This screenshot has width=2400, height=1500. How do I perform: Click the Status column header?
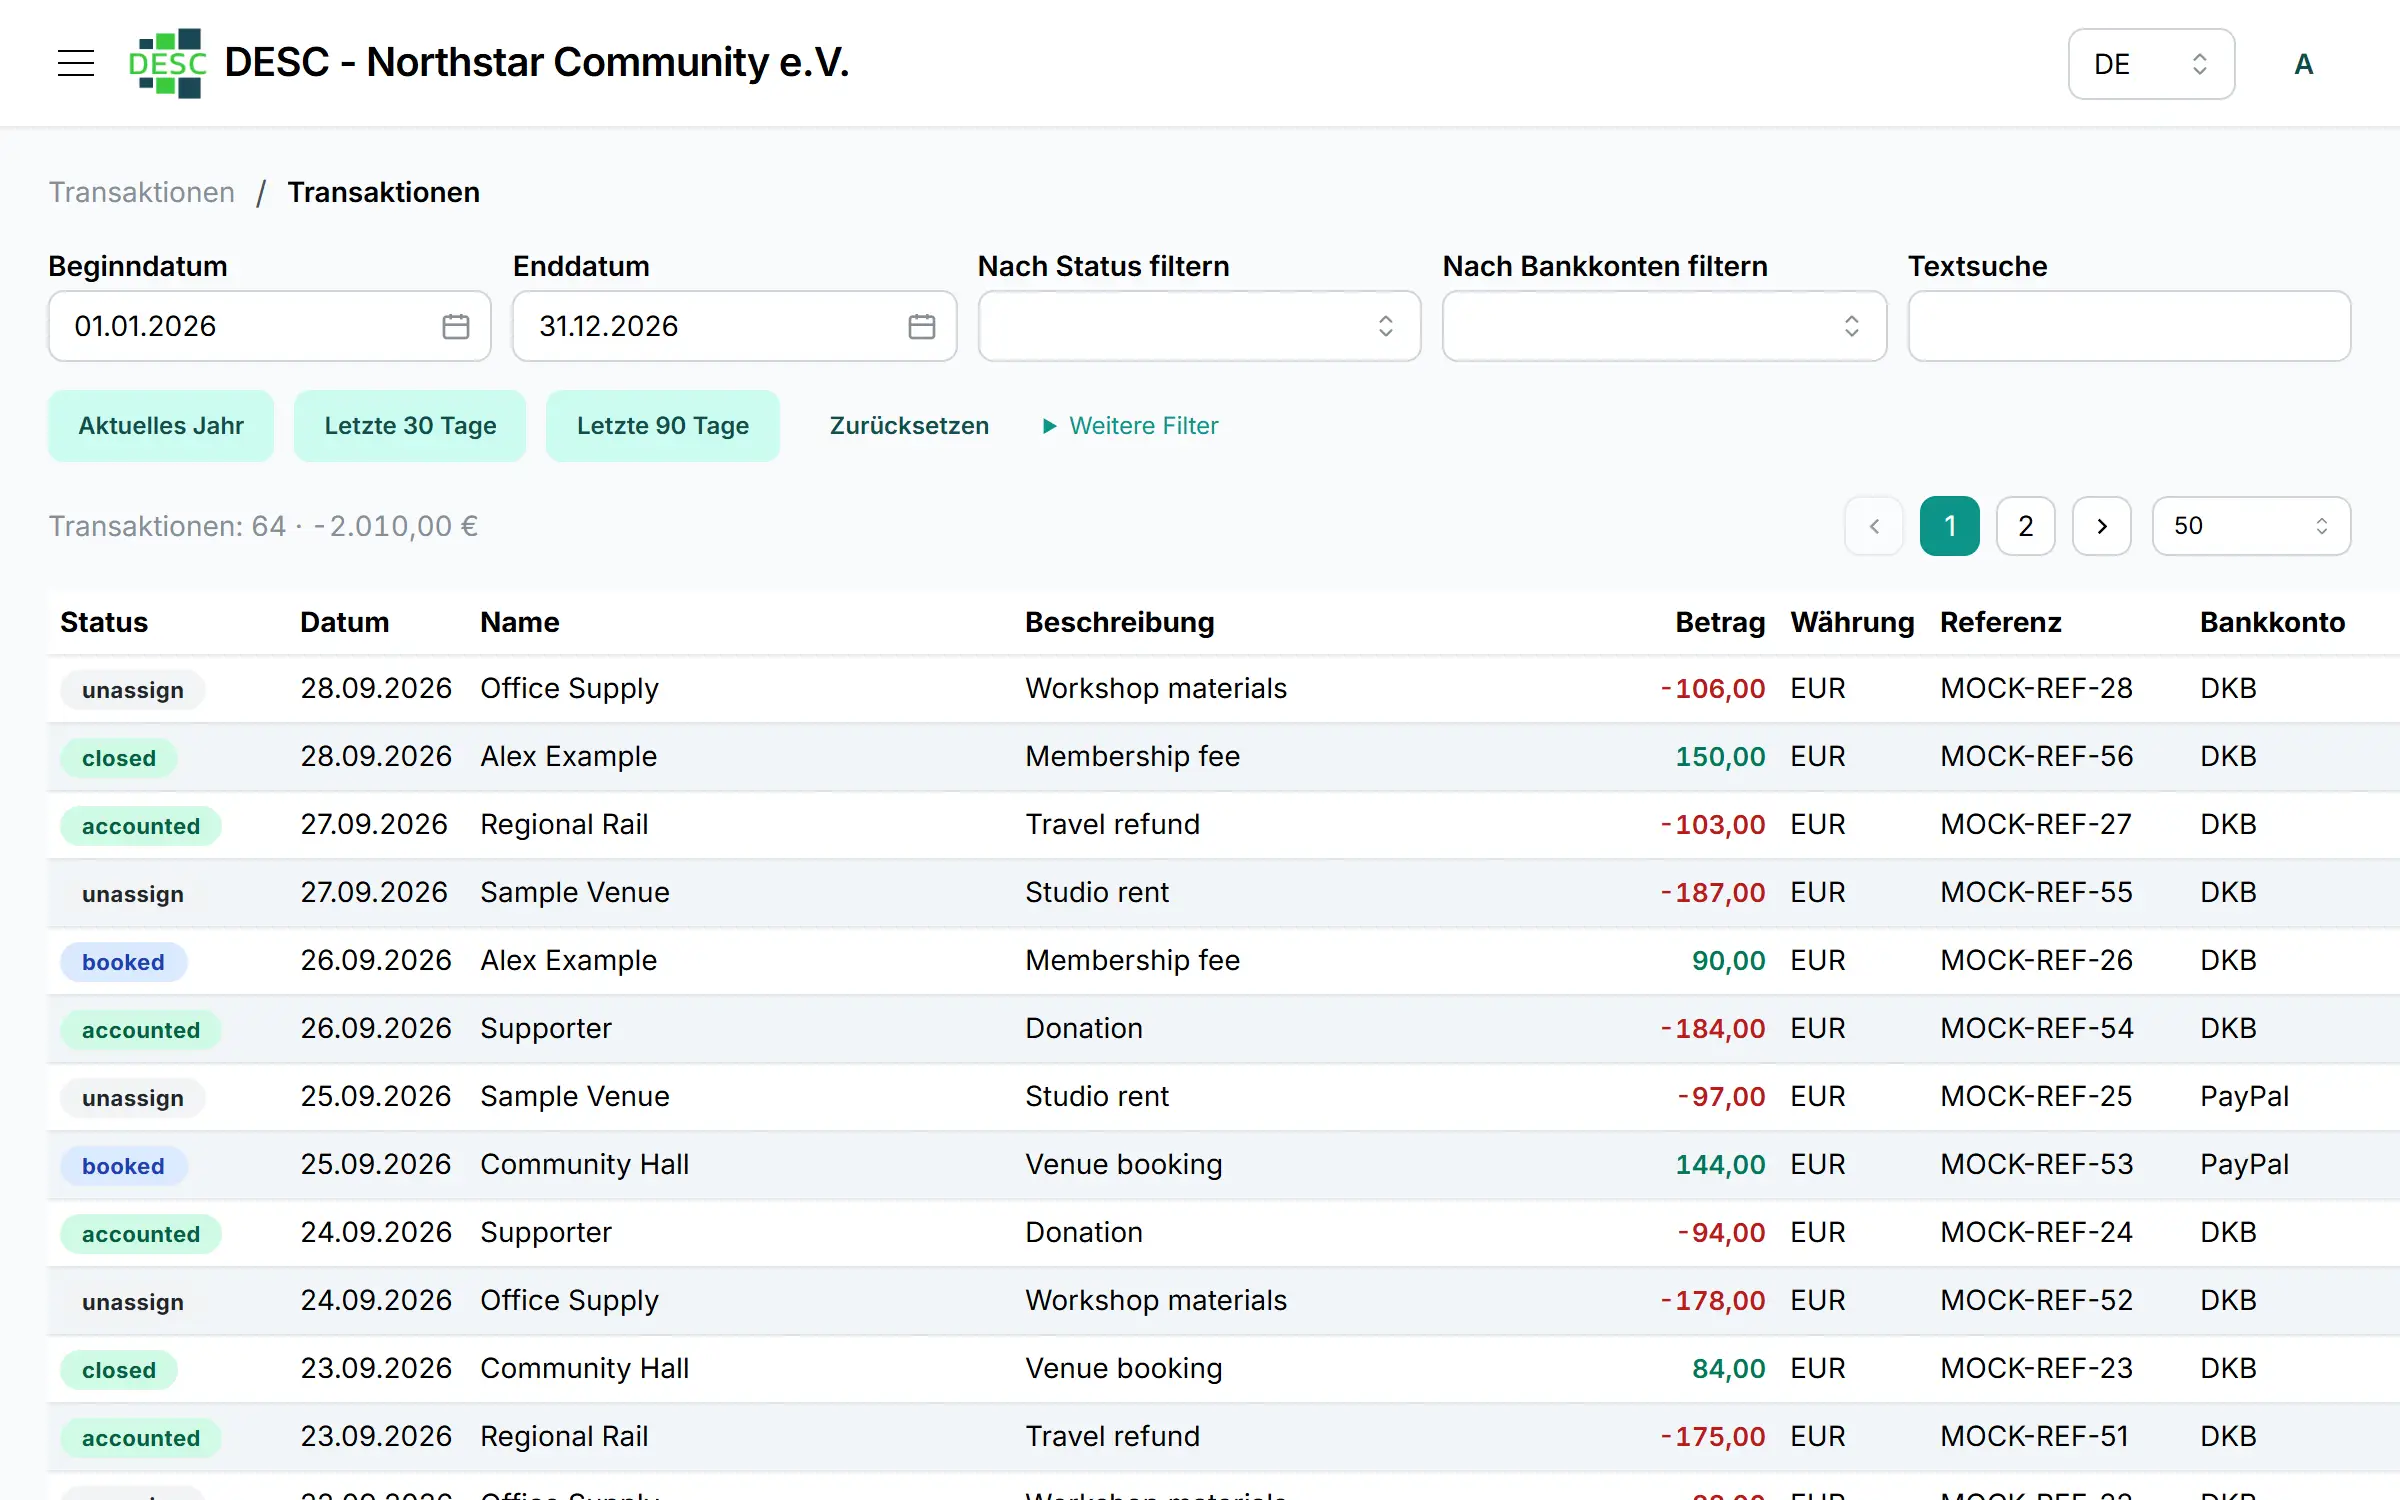pyautogui.click(x=104, y=622)
